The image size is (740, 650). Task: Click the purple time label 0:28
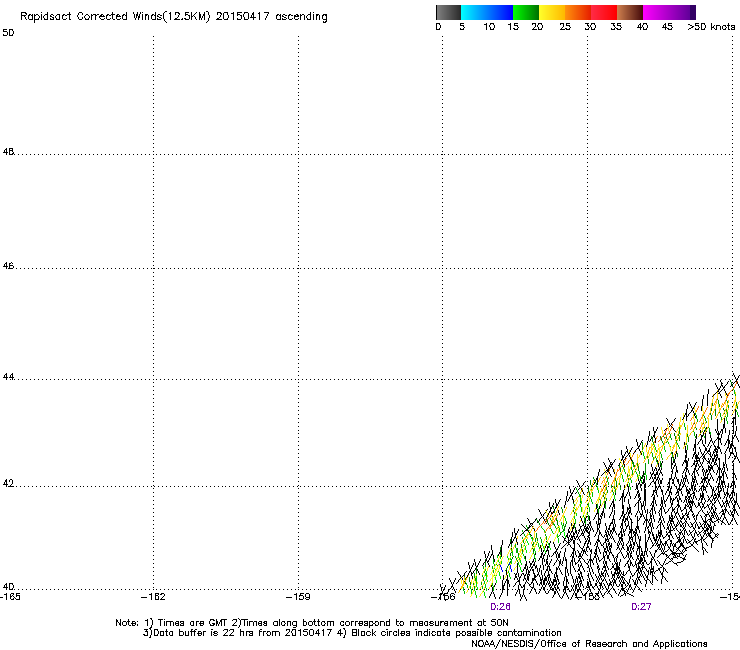pyautogui.click(x=500, y=607)
